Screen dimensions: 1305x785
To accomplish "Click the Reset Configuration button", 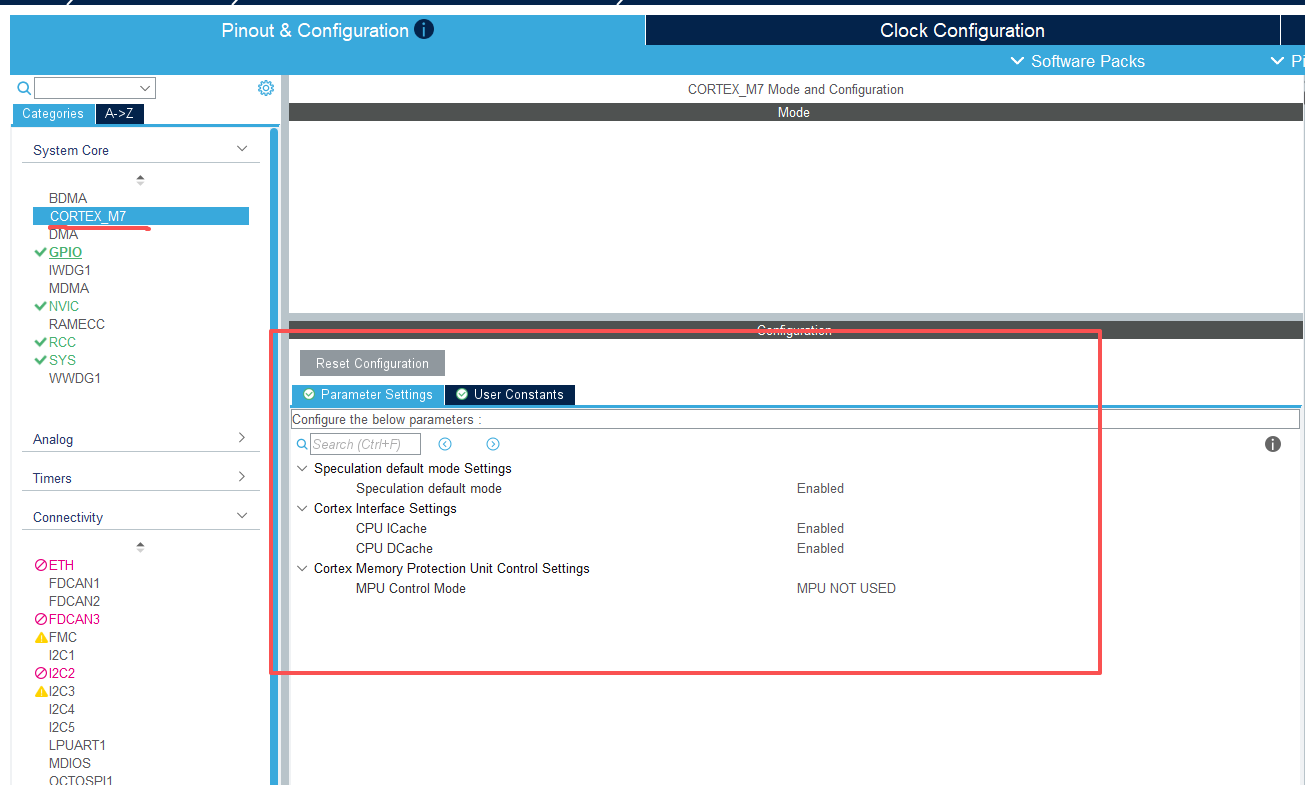I will [x=372, y=363].
